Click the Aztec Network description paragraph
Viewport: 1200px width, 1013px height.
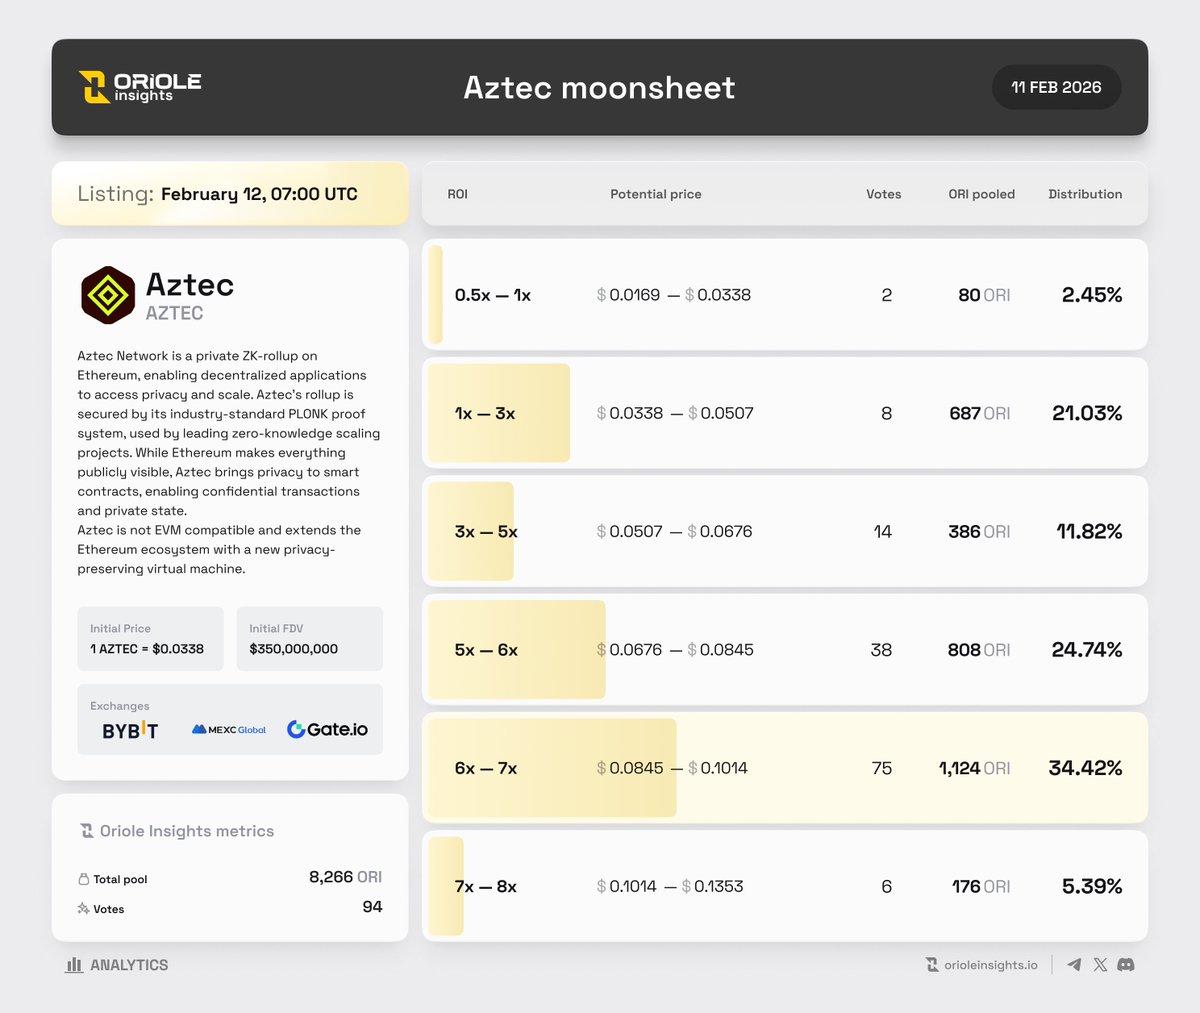pyautogui.click(x=229, y=462)
